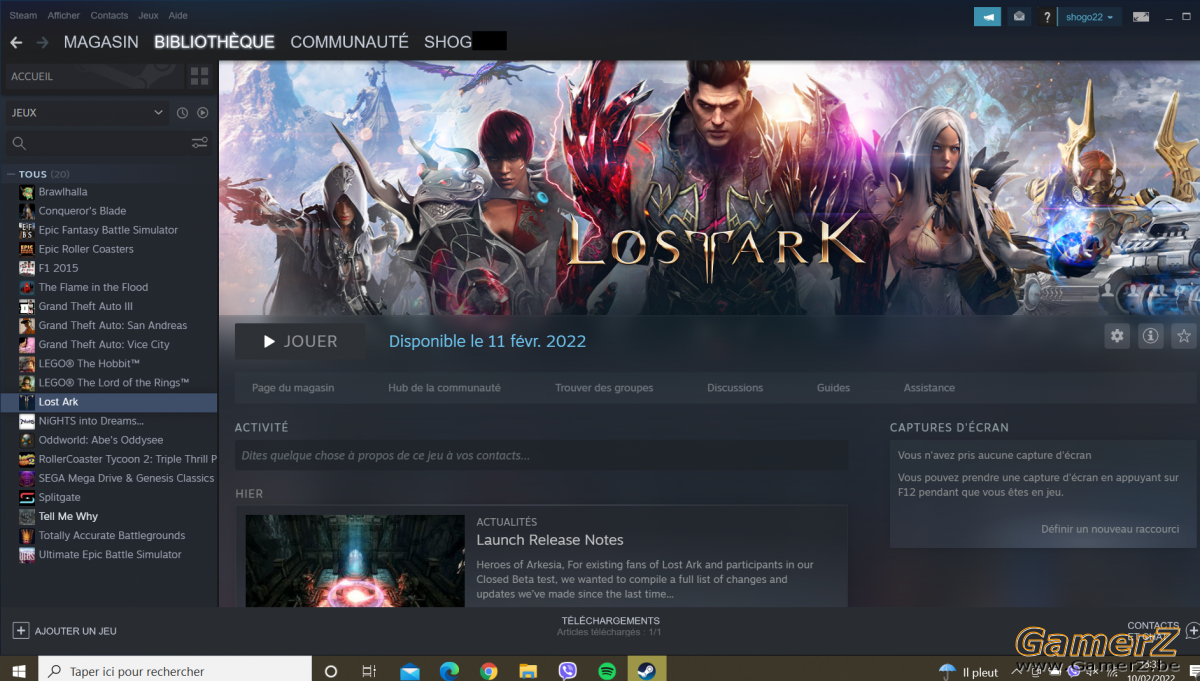
Task: Click the Brawlhalla game icon
Action: 27,192
